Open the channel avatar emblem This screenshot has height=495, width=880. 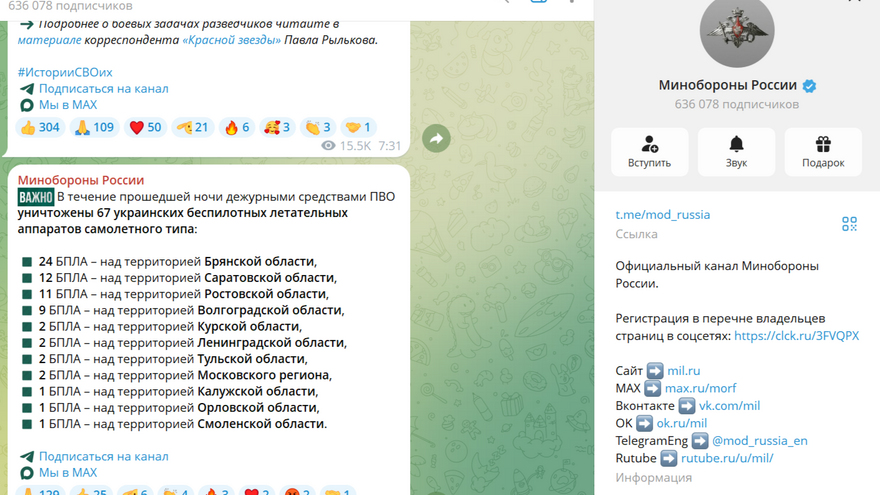click(x=737, y=31)
